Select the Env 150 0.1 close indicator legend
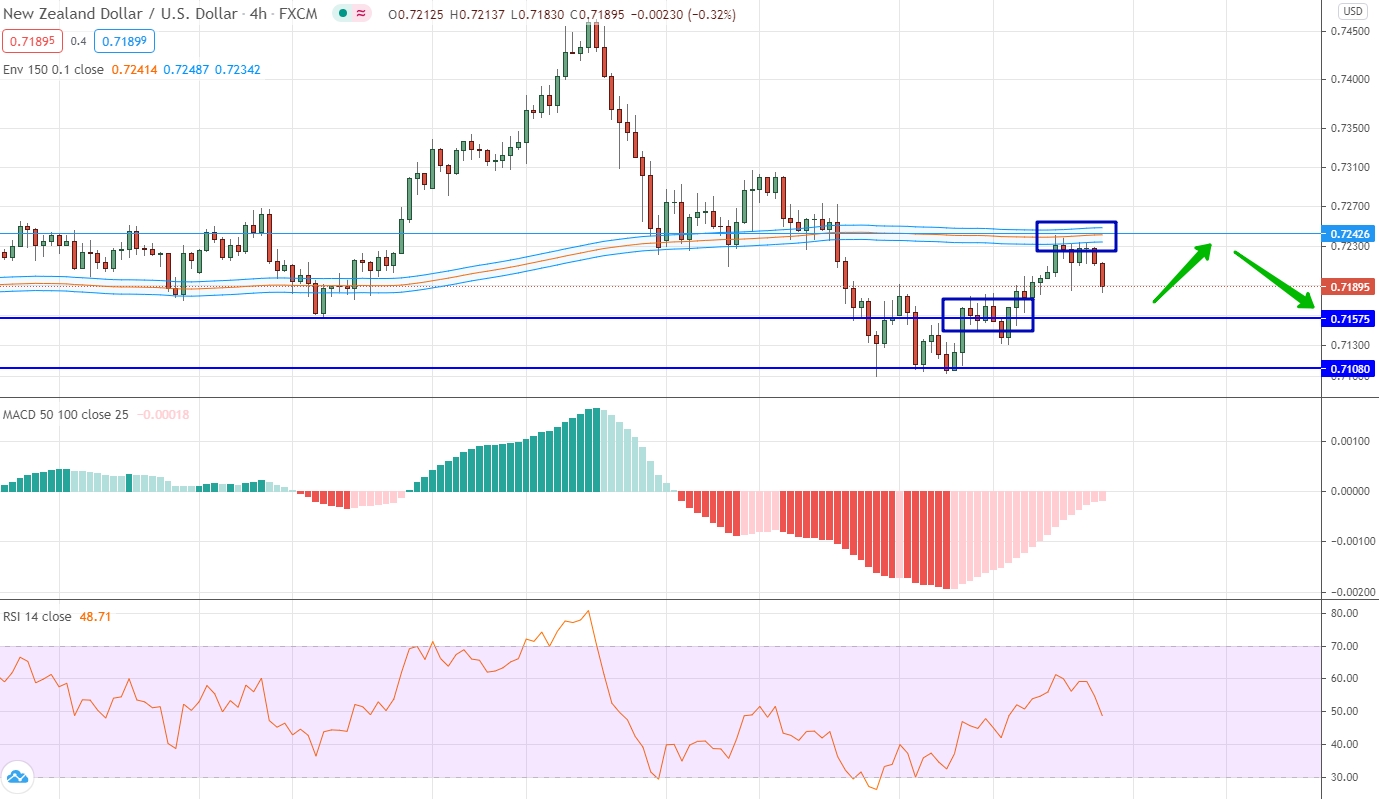Viewport: 1379px width, 799px height. 53,69
